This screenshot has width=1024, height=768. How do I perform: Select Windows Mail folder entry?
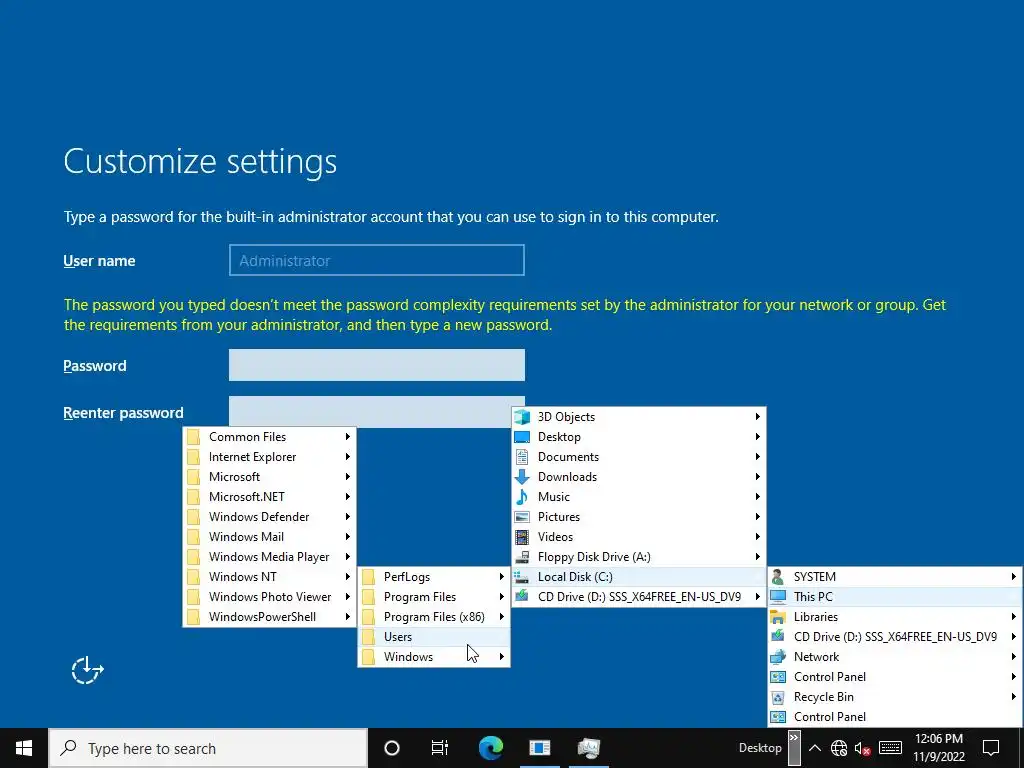tap(269, 537)
